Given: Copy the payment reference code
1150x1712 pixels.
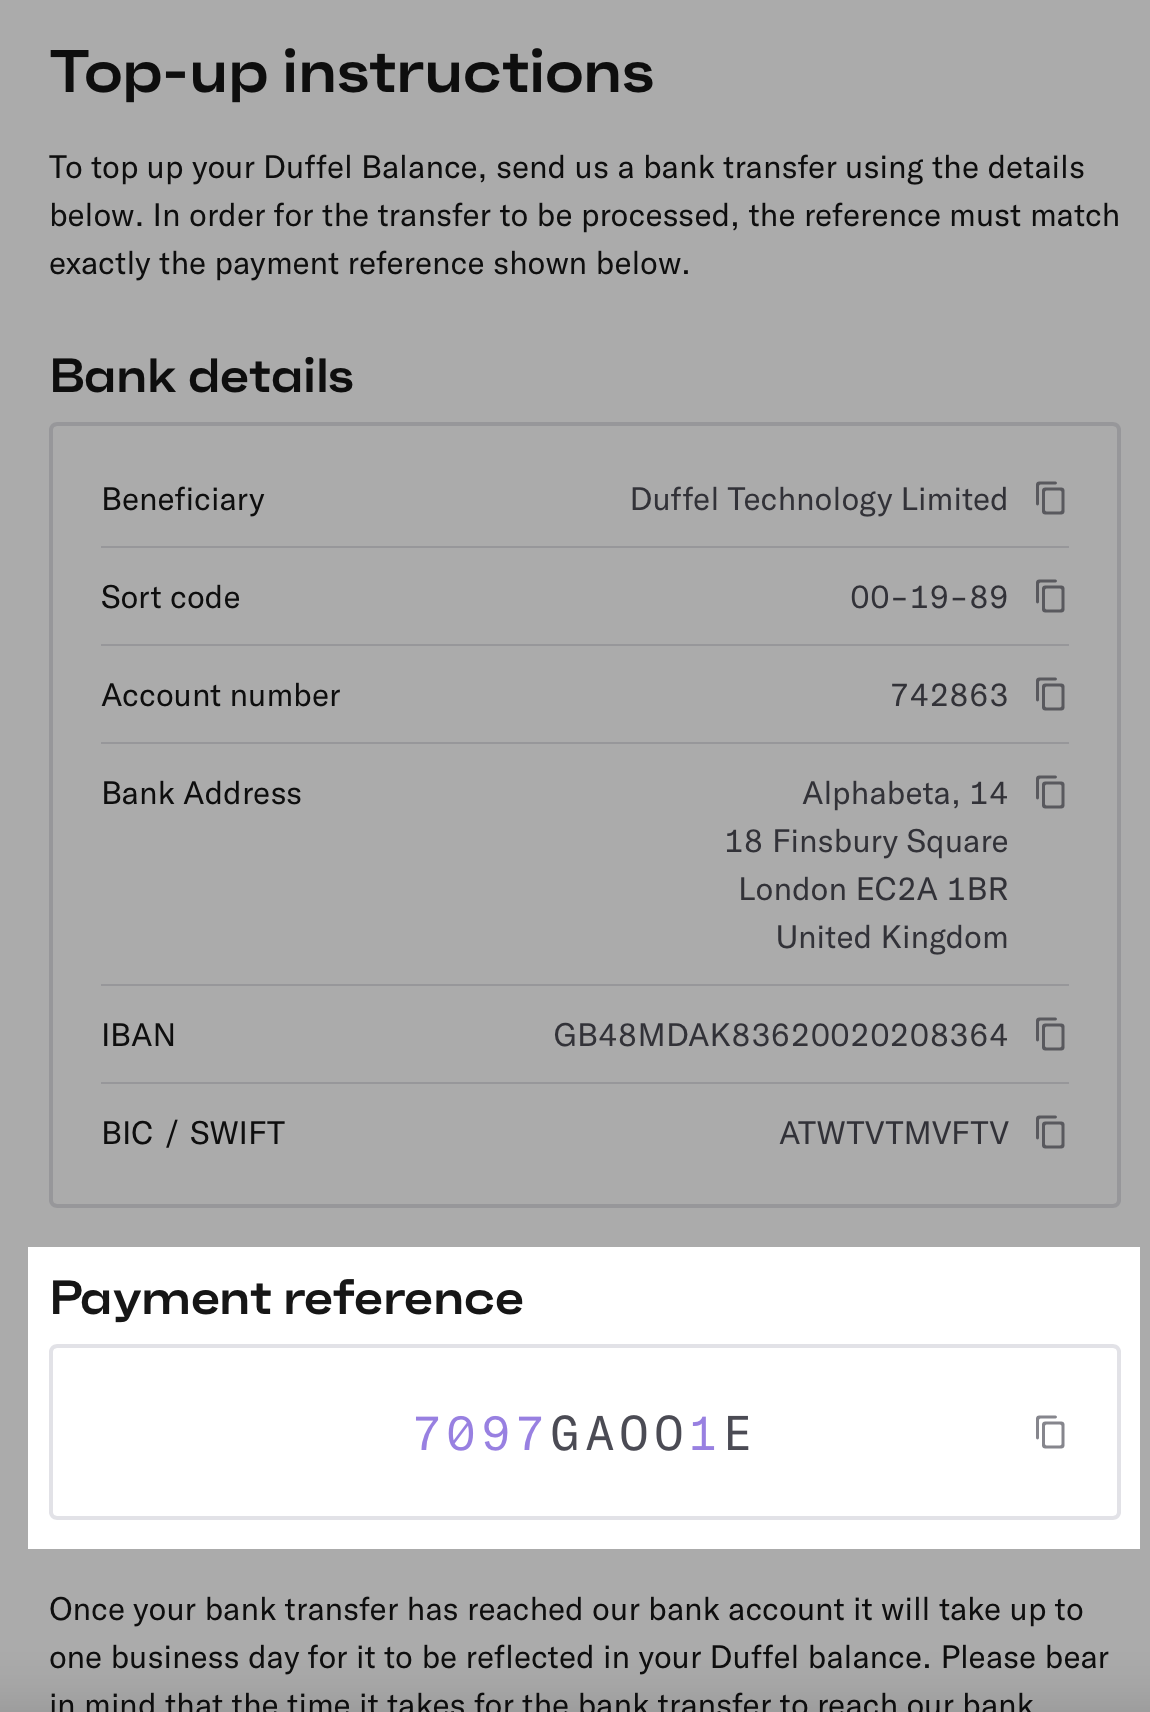Looking at the screenshot, I should (1050, 1432).
